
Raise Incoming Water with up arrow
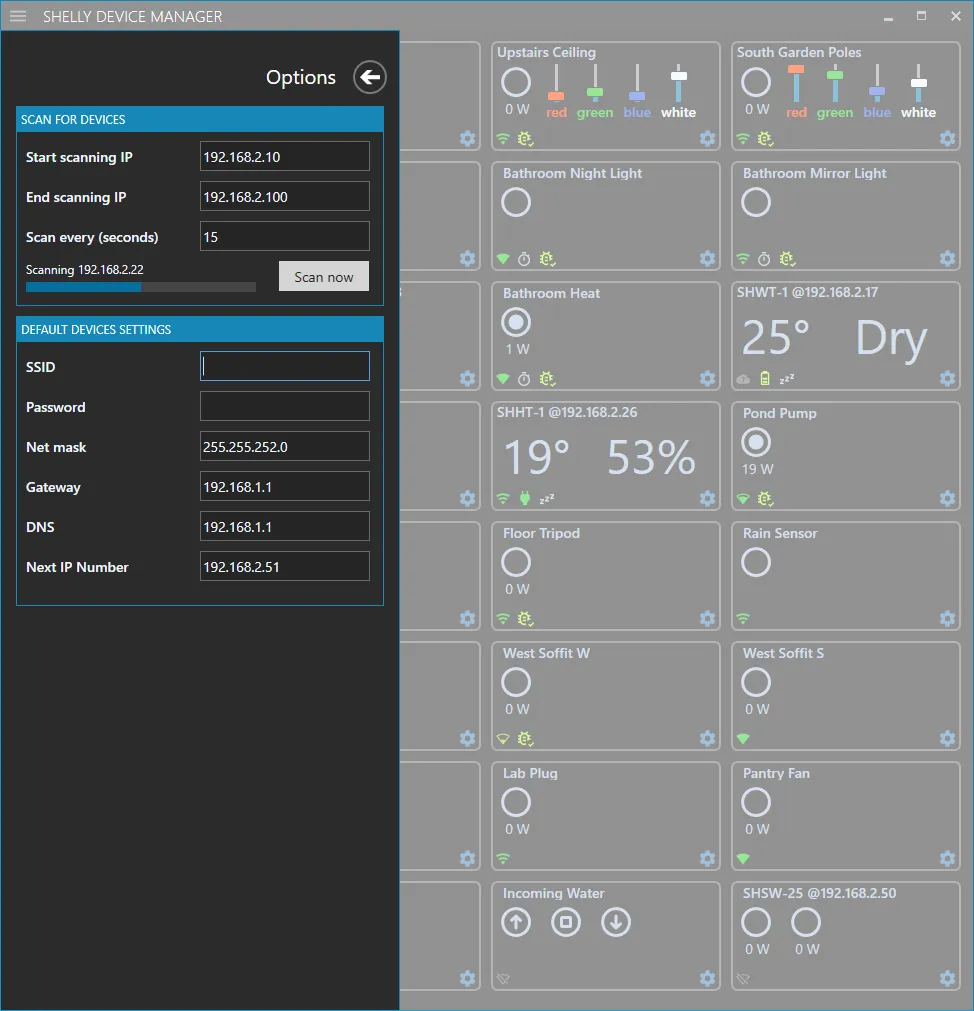pos(516,923)
